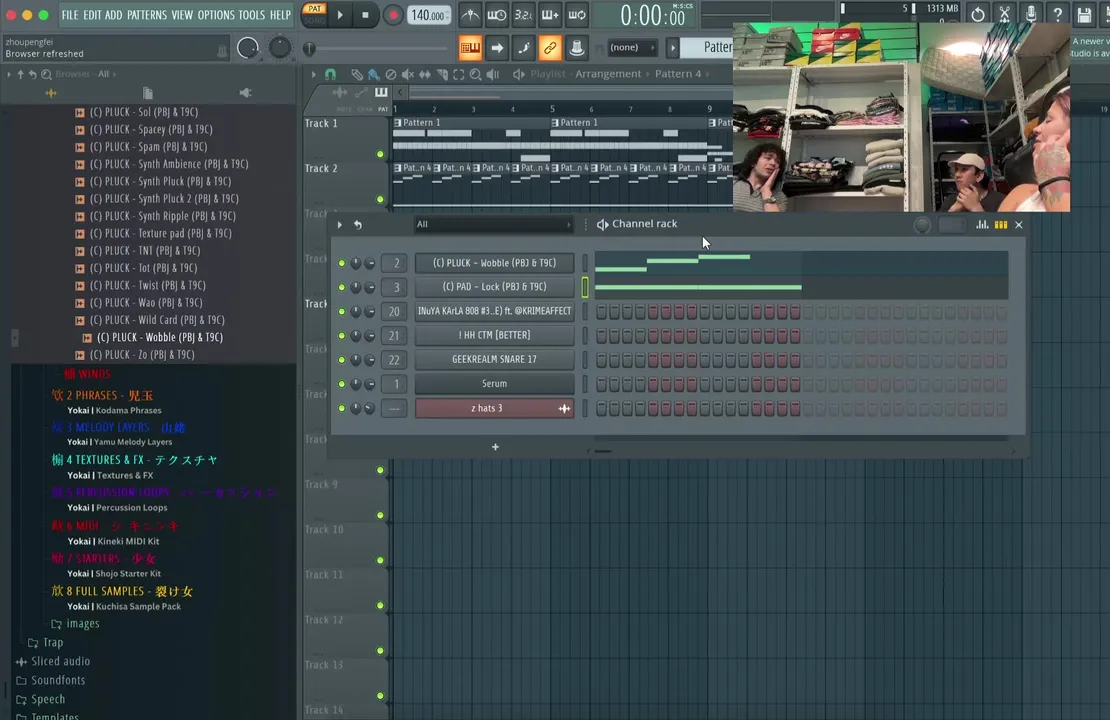Click the transport Stop button
The width and height of the screenshot is (1110, 720).
[365, 15]
